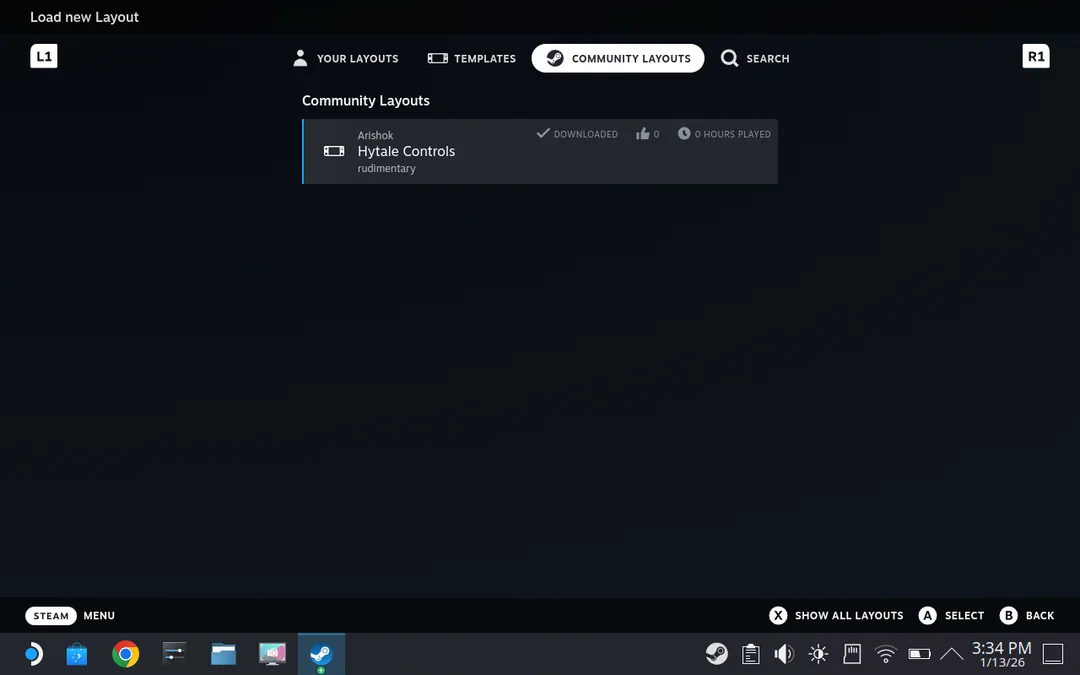Click Show All Layouts button

[x=836, y=616]
